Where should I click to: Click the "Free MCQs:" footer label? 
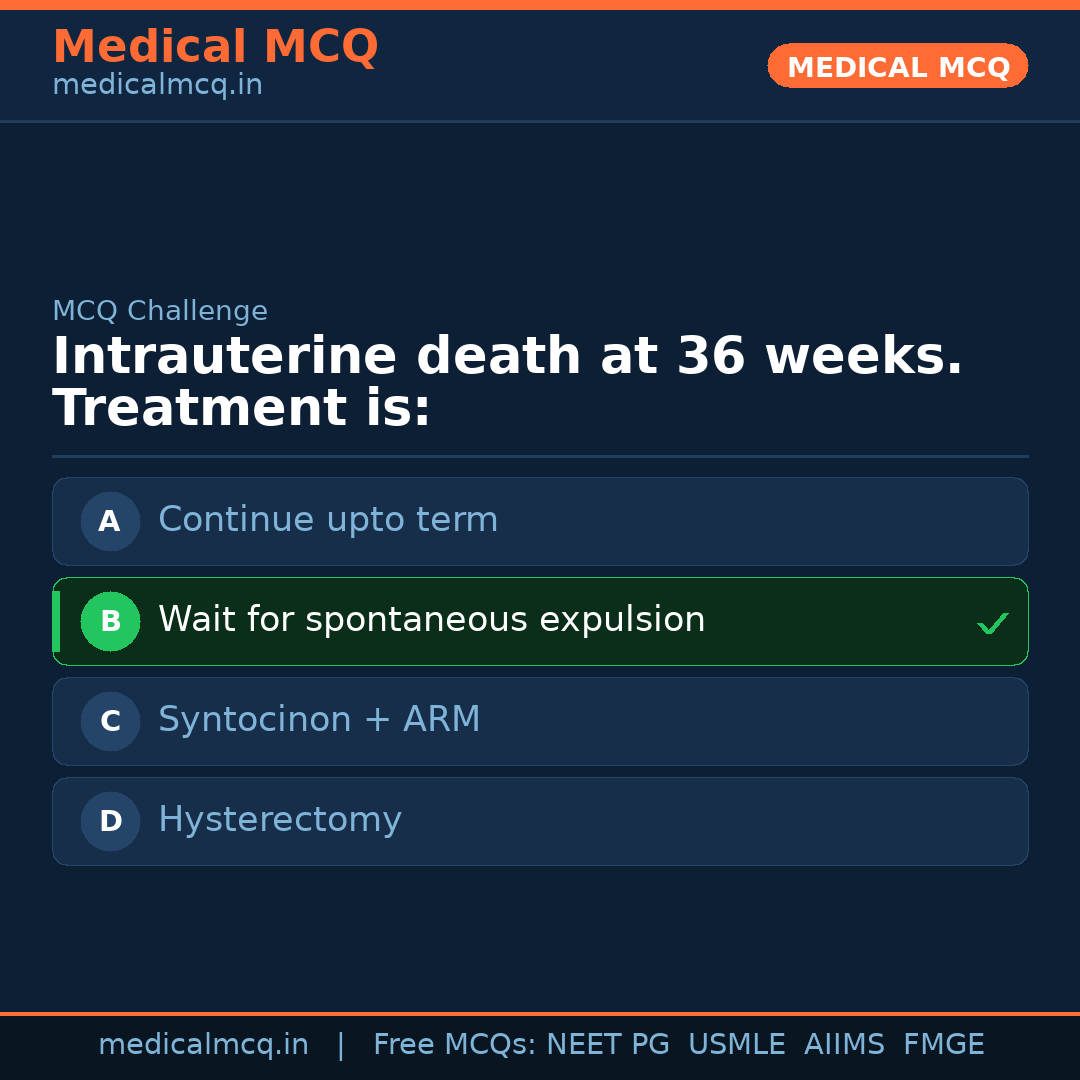point(455,1045)
